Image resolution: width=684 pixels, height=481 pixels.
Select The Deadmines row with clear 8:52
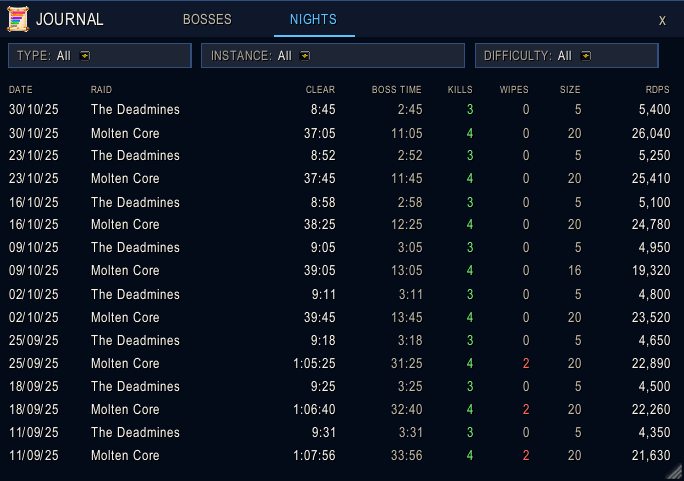coord(339,155)
